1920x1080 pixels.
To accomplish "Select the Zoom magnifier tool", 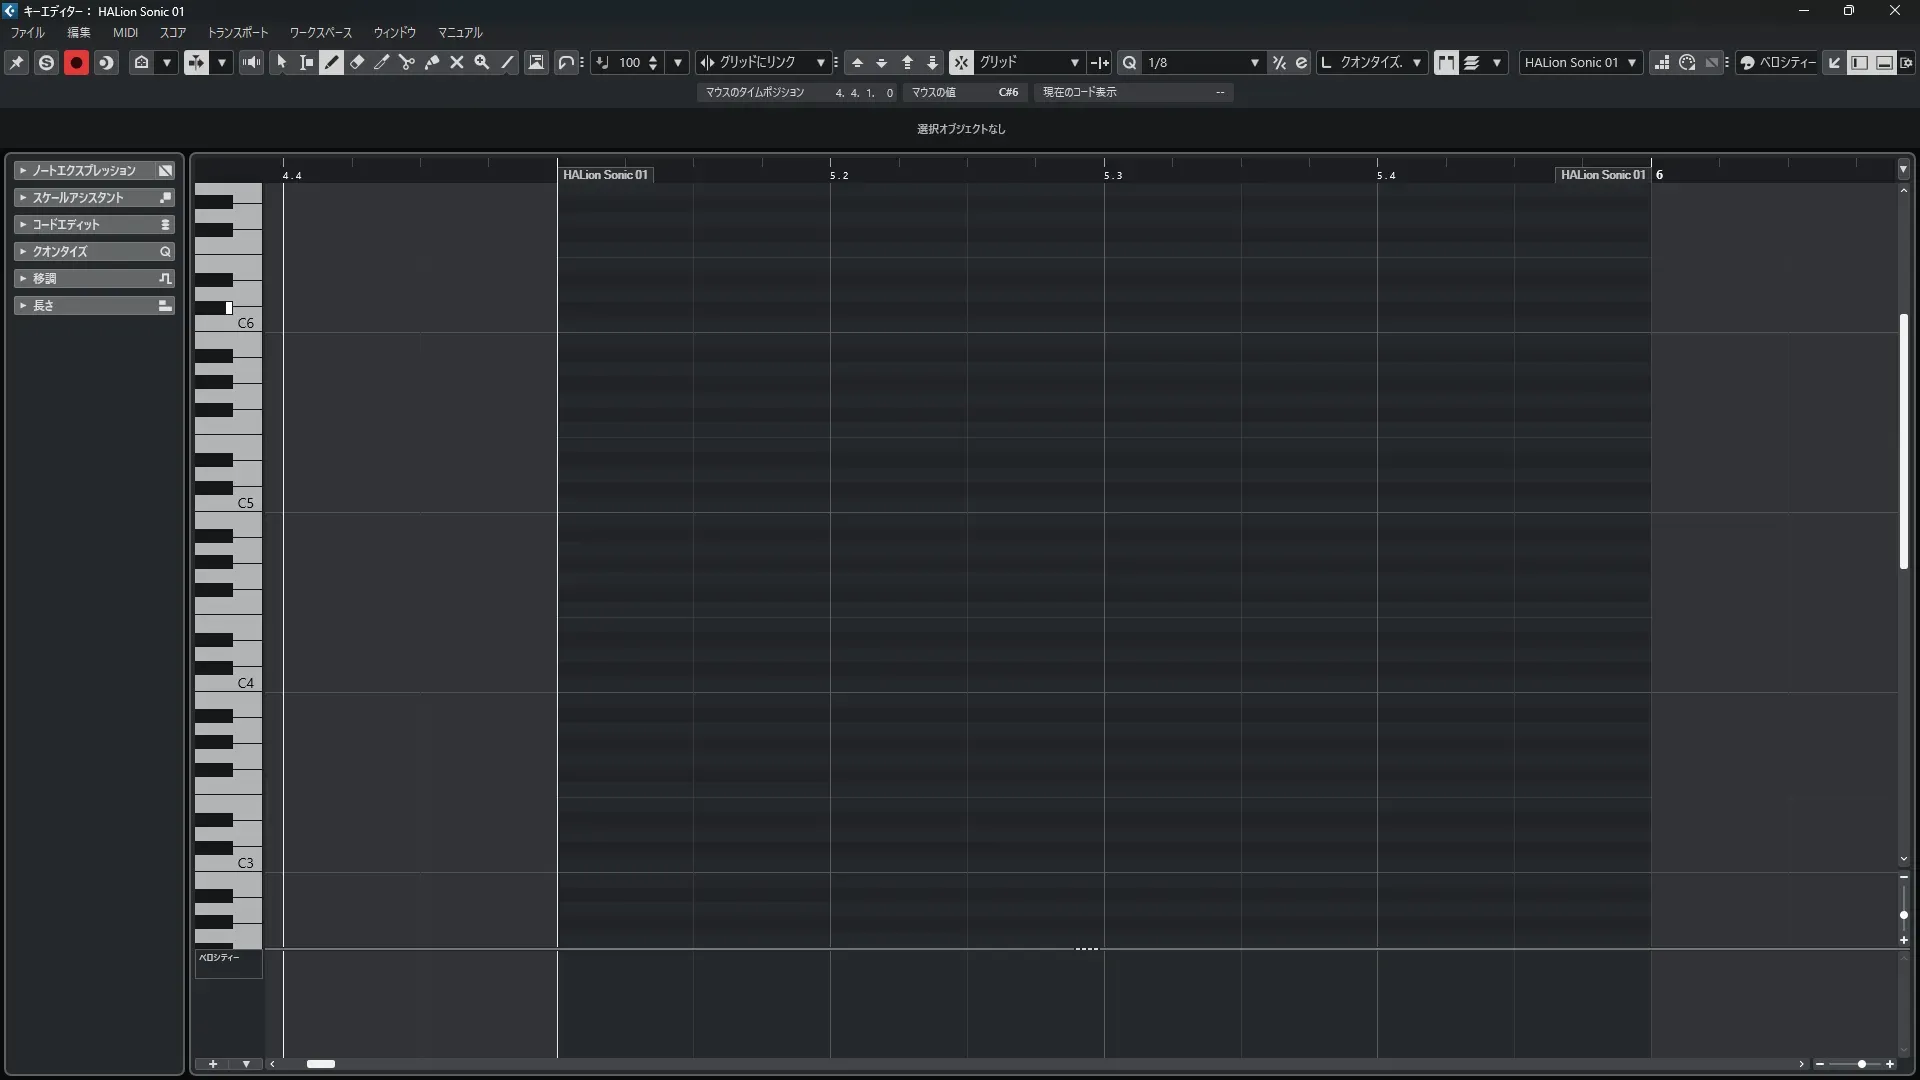I will tap(482, 62).
